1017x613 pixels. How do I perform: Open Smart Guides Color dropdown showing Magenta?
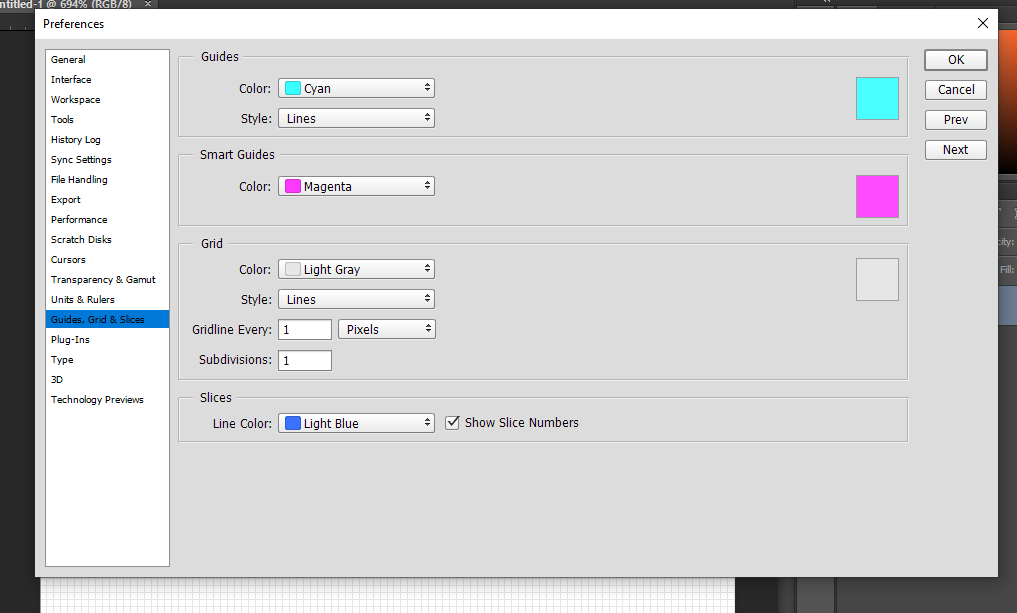[x=357, y=186]
